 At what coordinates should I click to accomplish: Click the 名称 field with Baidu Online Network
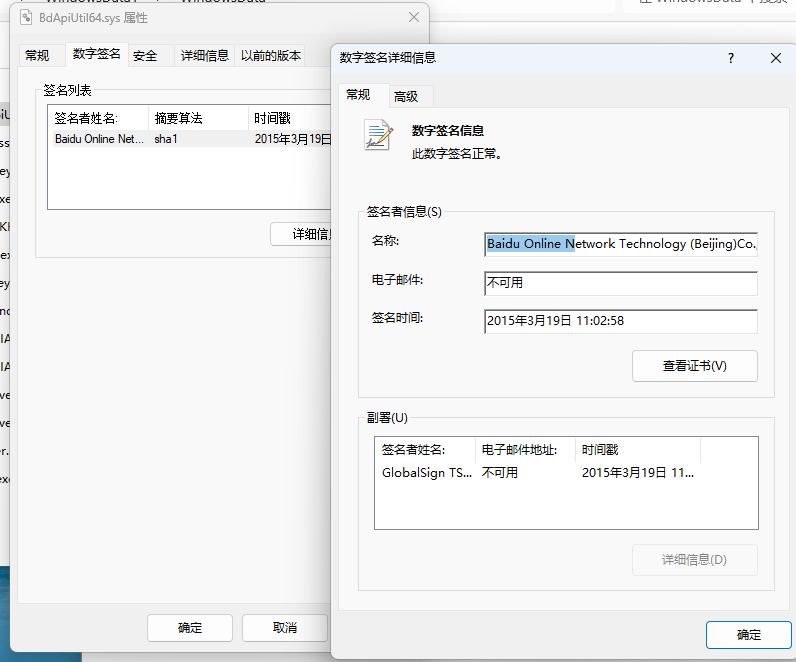point(621,244)
